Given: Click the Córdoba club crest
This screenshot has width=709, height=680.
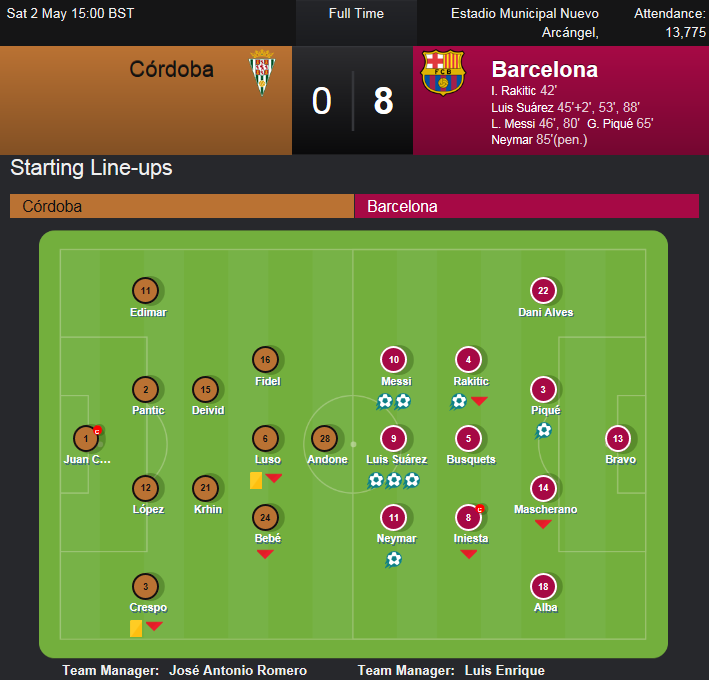Looking at the screenshot, I should (x=262, y=72).
